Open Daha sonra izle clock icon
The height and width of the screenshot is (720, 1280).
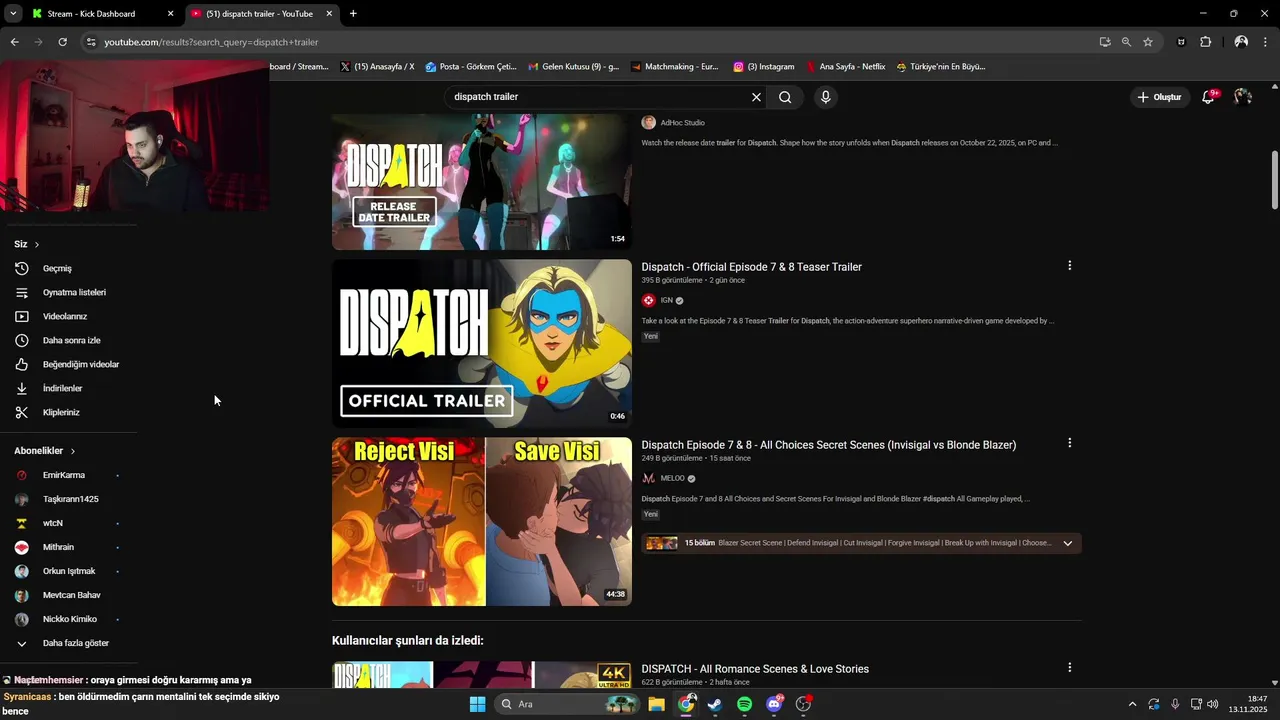coord(22,340)
